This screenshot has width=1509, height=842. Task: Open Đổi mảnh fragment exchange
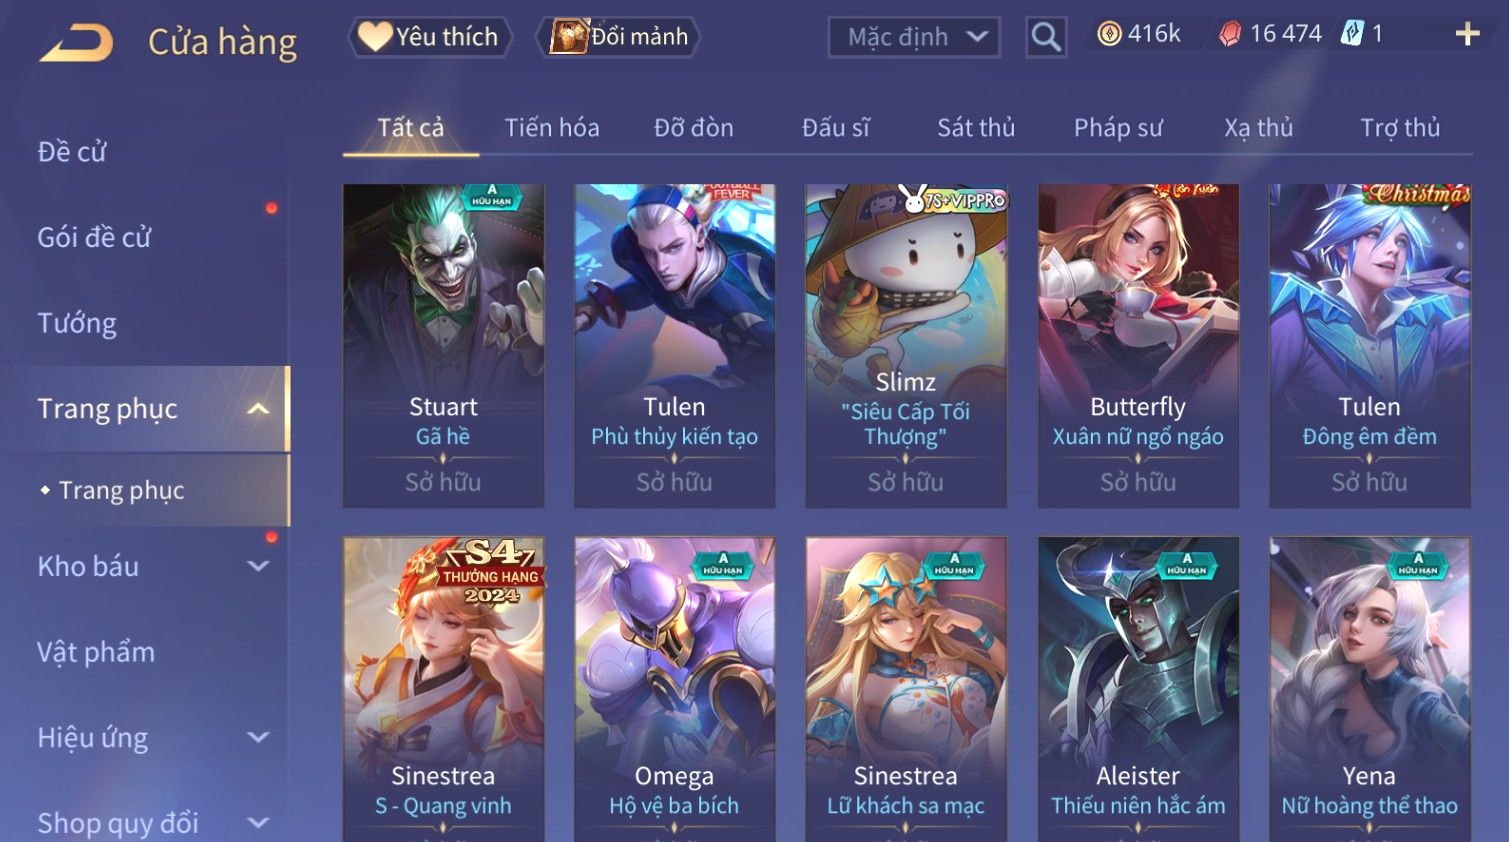pos(619,37)
